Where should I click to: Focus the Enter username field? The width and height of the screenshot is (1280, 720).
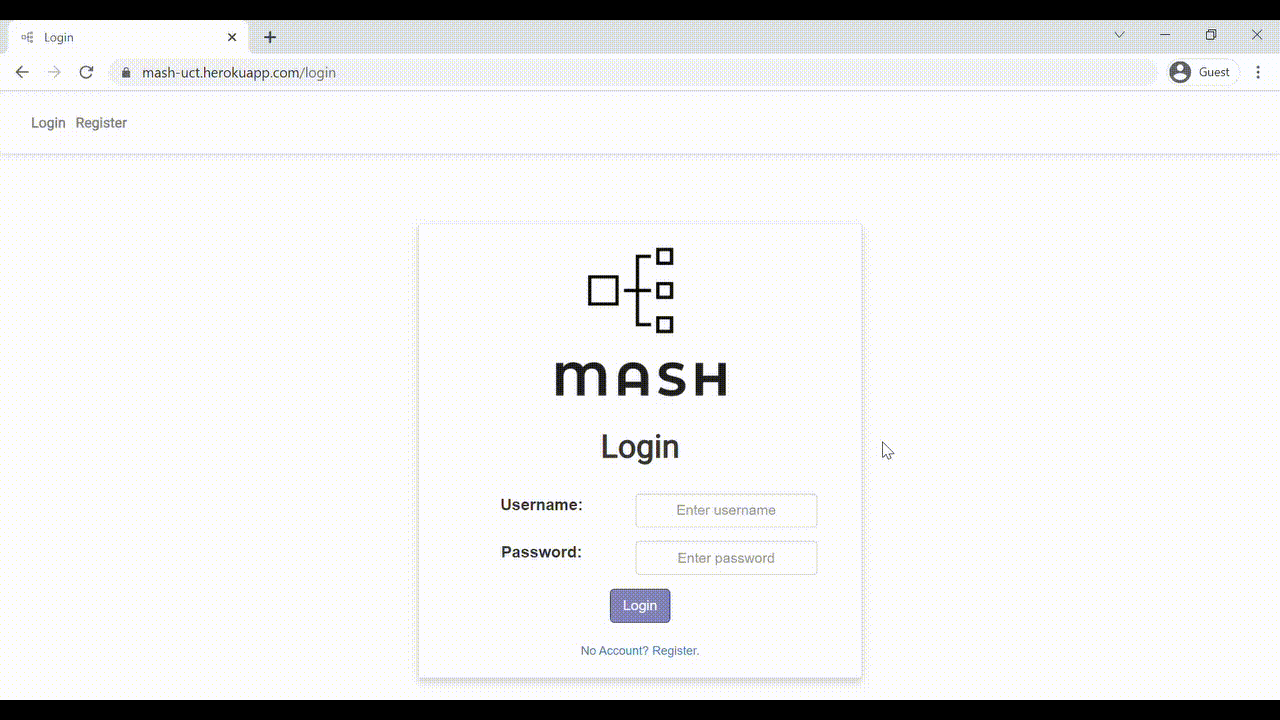pos(726,510)
